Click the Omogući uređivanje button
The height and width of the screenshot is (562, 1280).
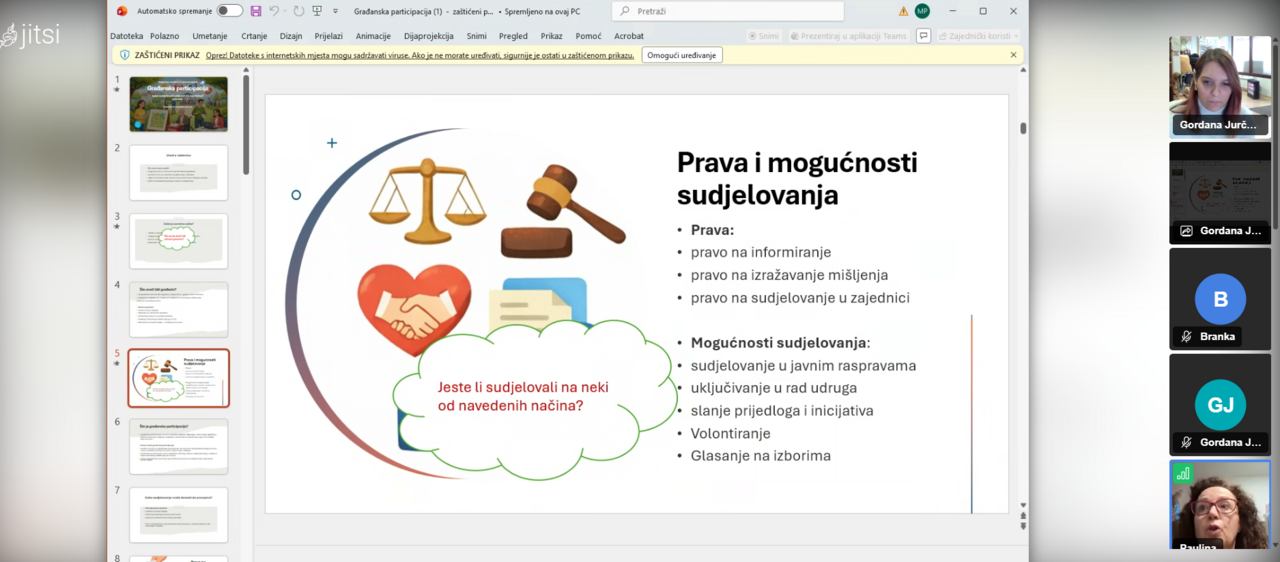point(682,55)
